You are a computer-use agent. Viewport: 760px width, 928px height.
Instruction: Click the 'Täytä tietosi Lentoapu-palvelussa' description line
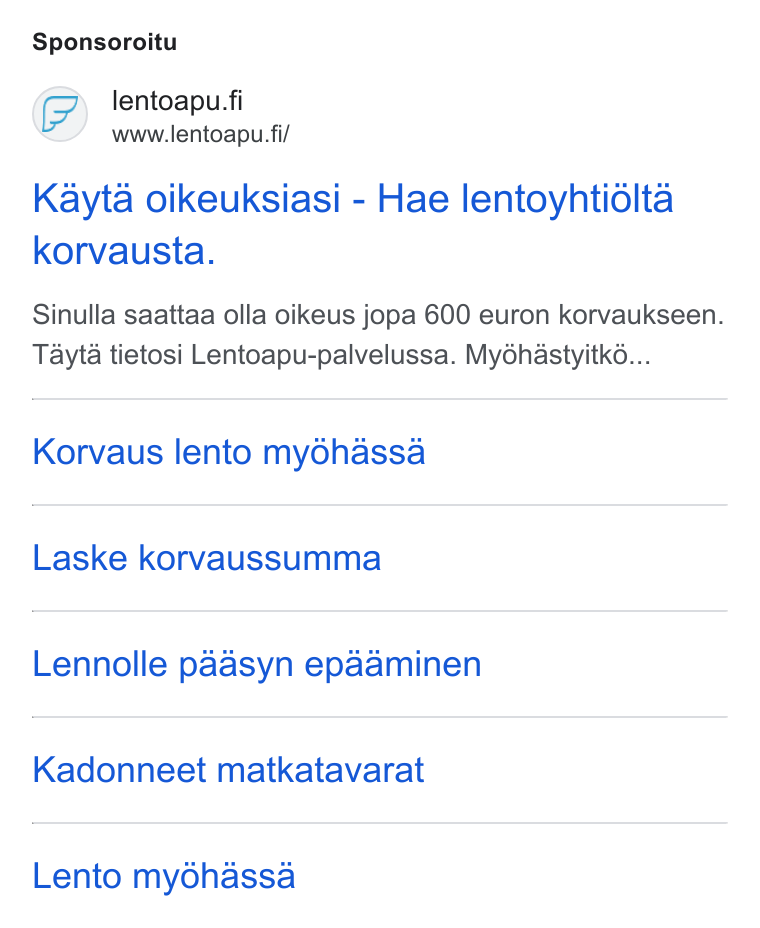244,355
